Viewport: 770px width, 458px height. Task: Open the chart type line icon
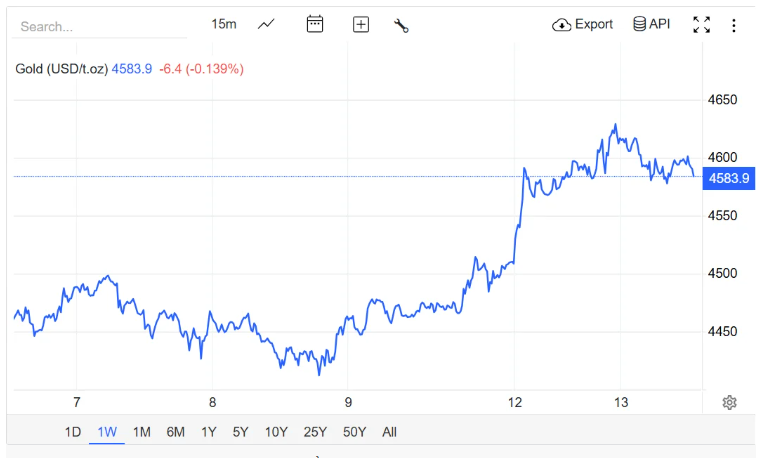(266, 24)
